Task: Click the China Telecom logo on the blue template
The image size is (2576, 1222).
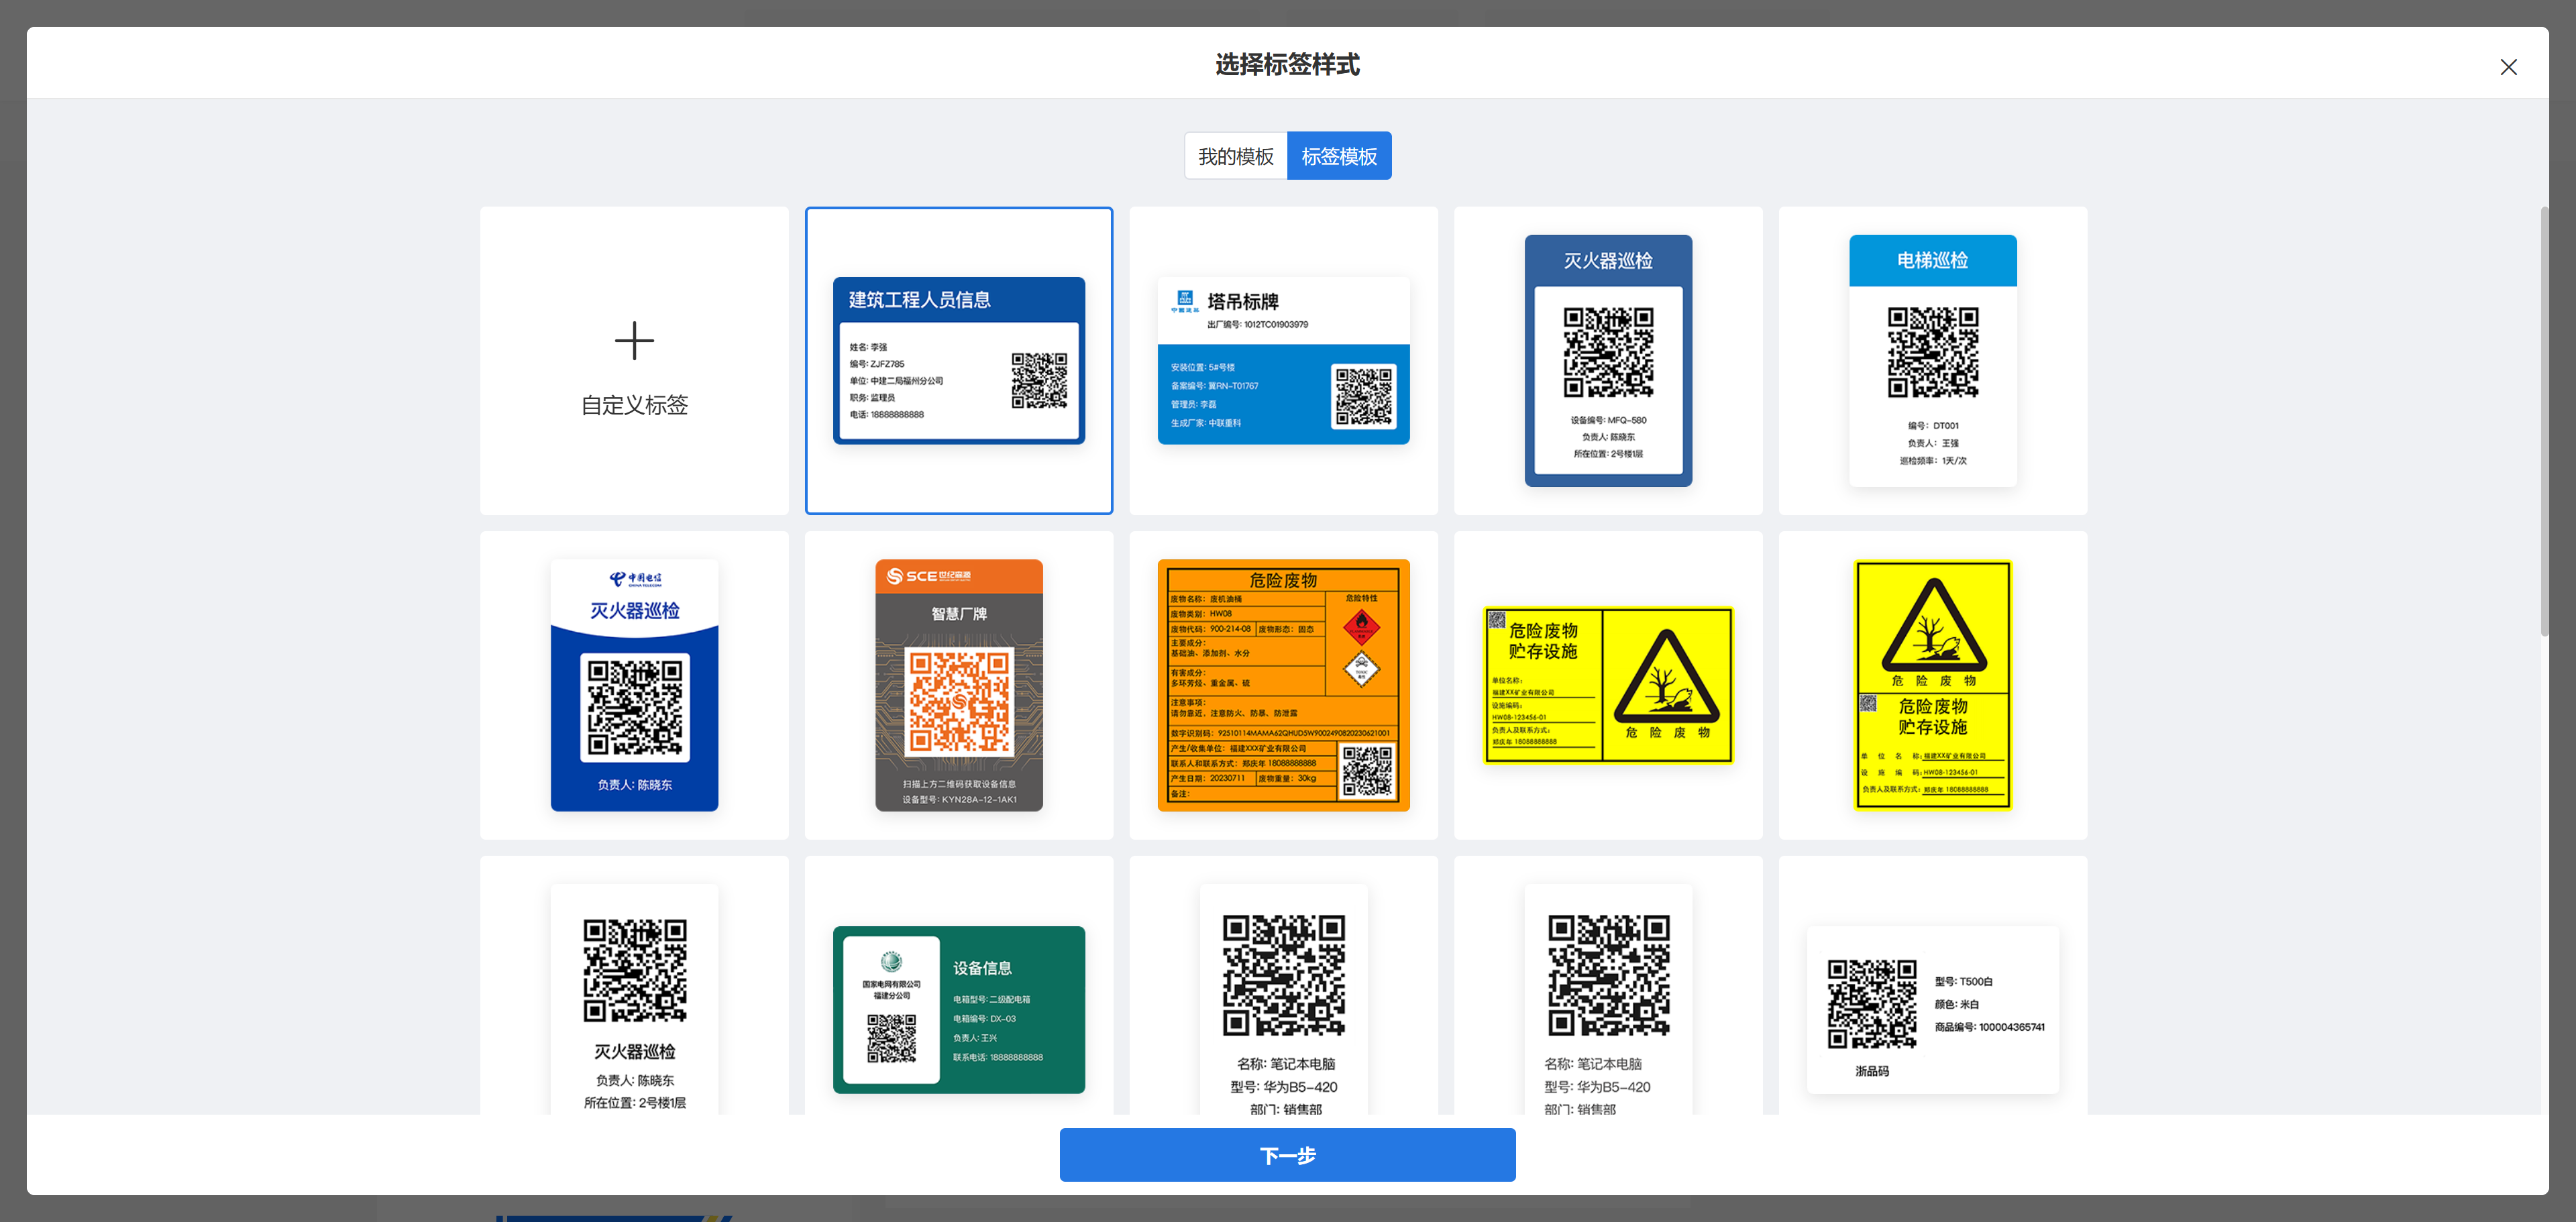Action: pyautogui.click(x=635, y=579)
